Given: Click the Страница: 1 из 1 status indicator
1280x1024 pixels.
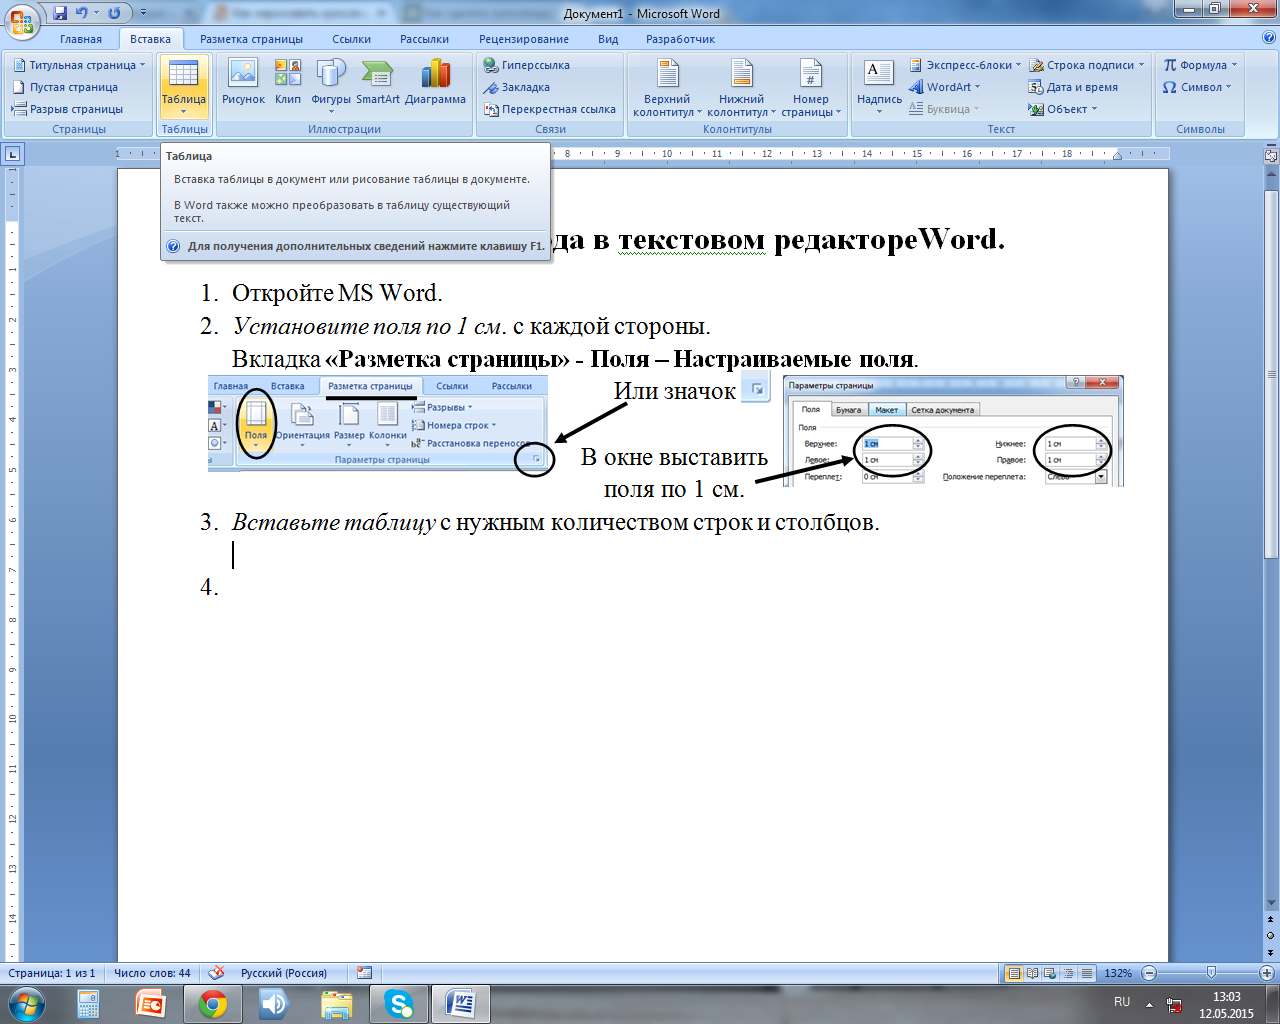Looking at the screenshot, I should (52, 973).
